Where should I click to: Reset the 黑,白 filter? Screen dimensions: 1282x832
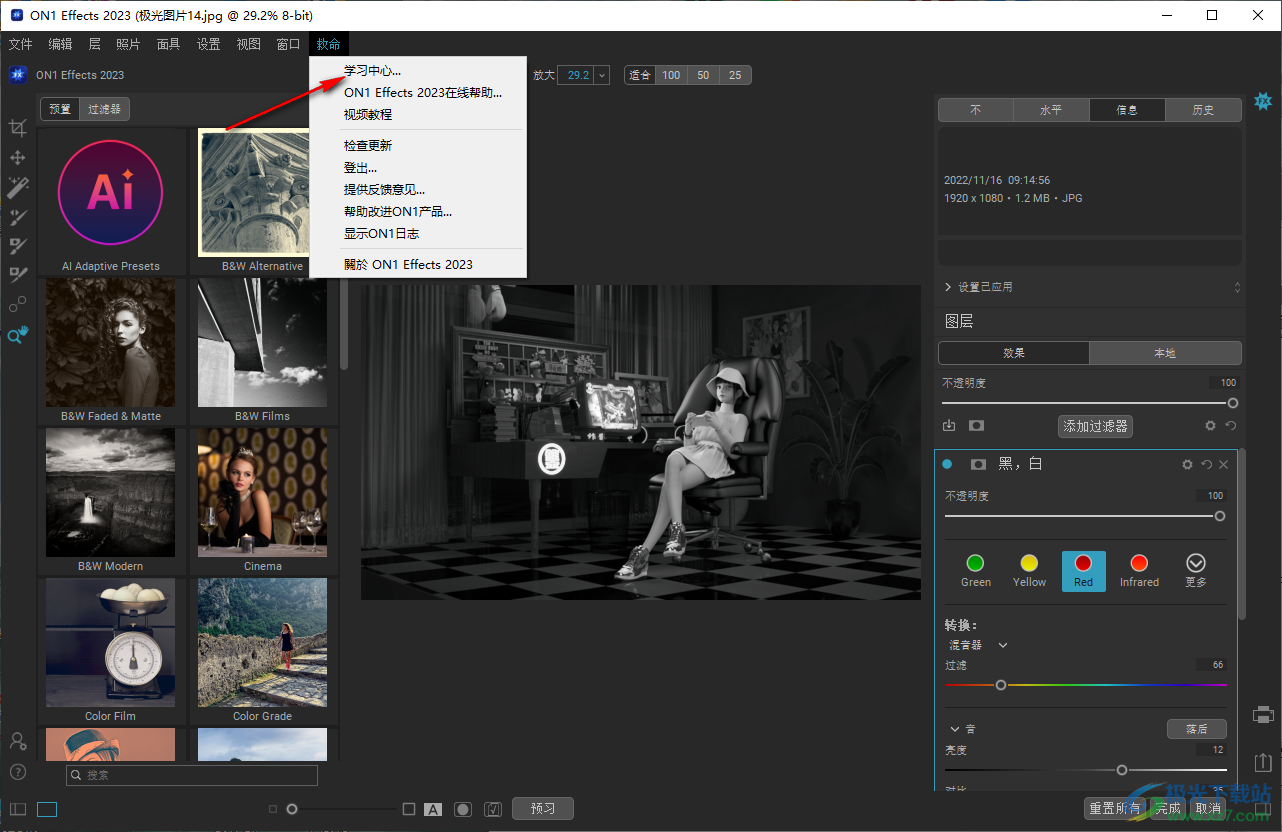pos(1206,464)
